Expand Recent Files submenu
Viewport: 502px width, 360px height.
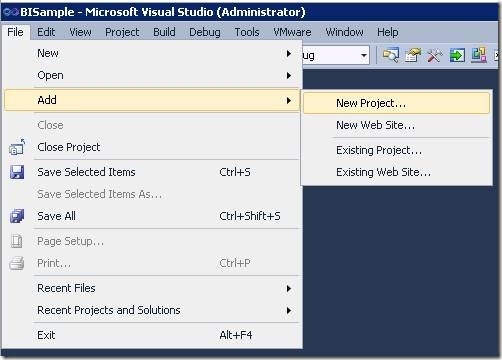[152, 288]
